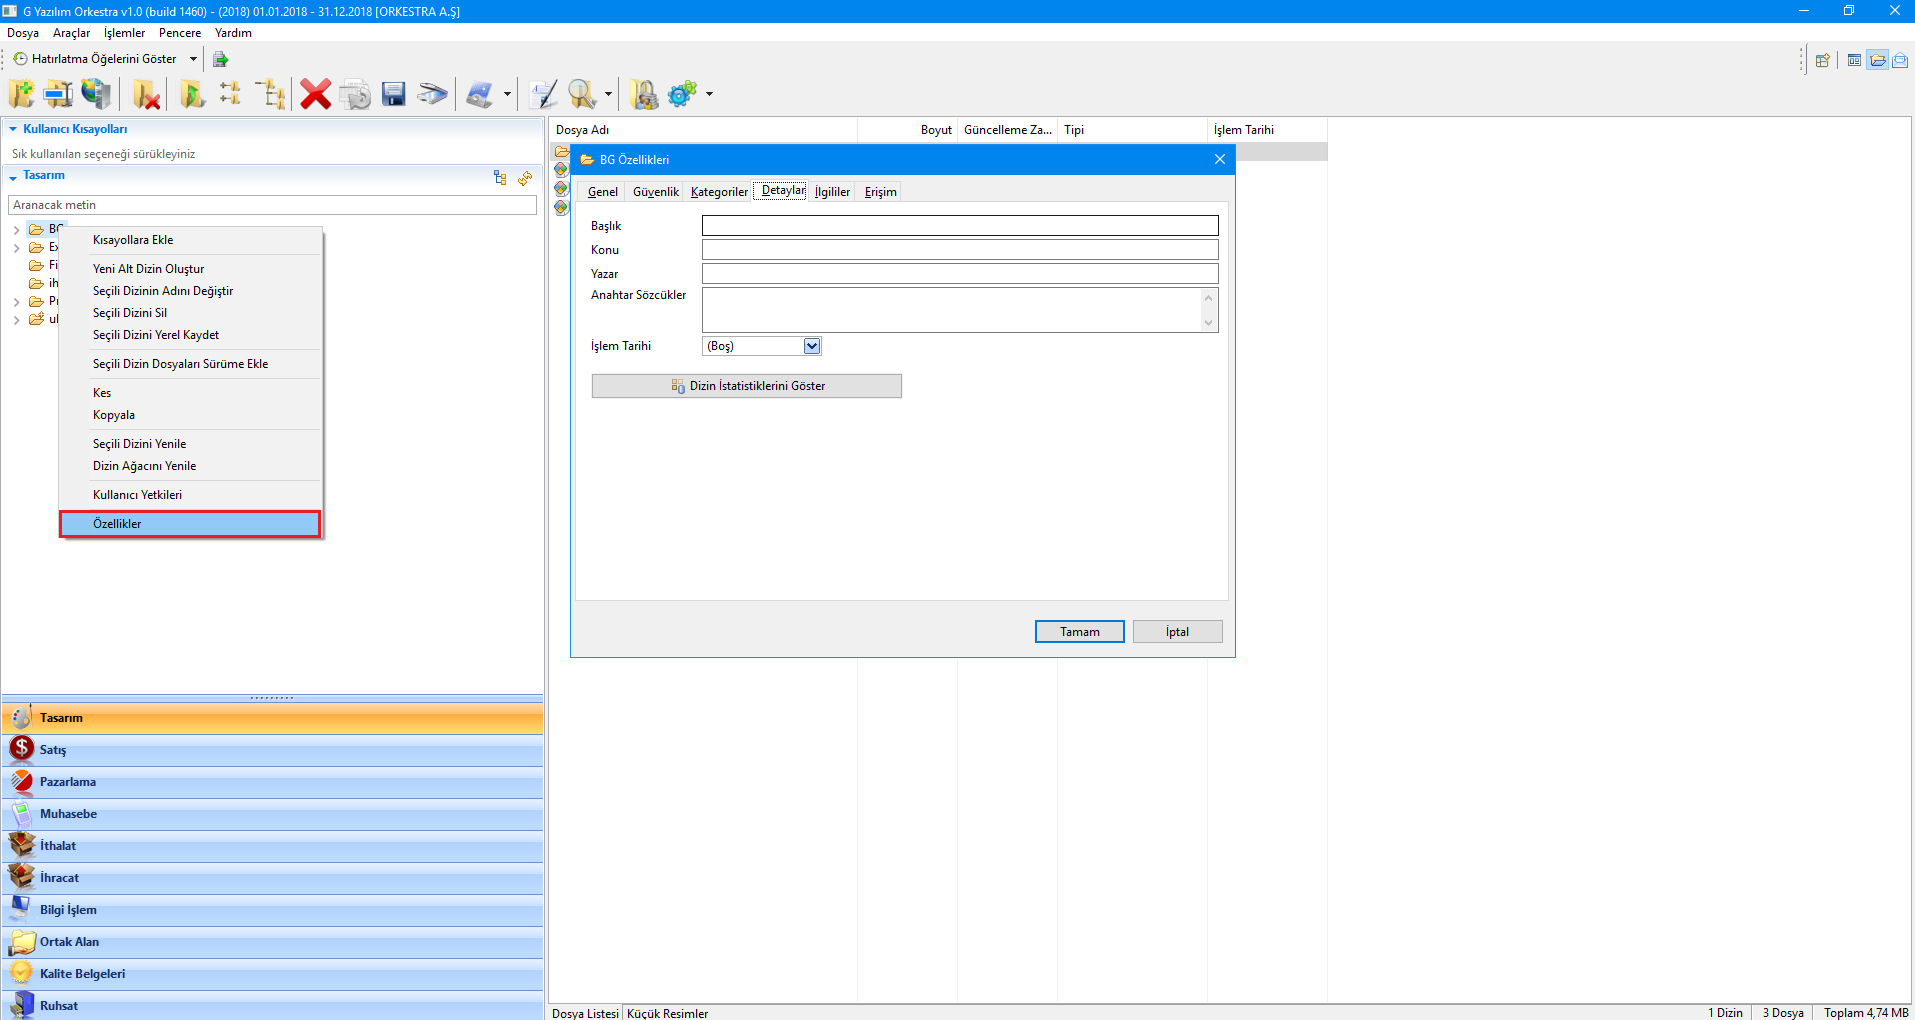Open the İşlem Tarihi dropdown
This screenshot has width=1915, height=1020.
[x=812, y=346]
